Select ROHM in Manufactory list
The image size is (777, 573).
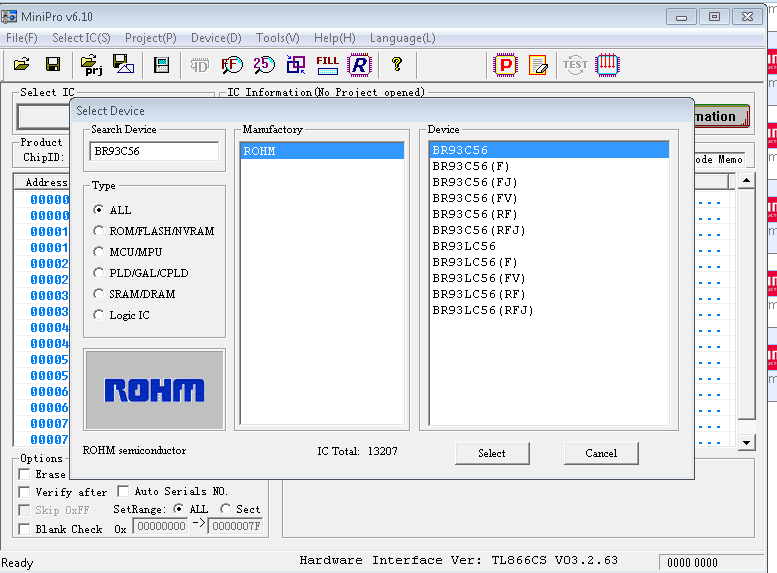[x=322, y=151]
